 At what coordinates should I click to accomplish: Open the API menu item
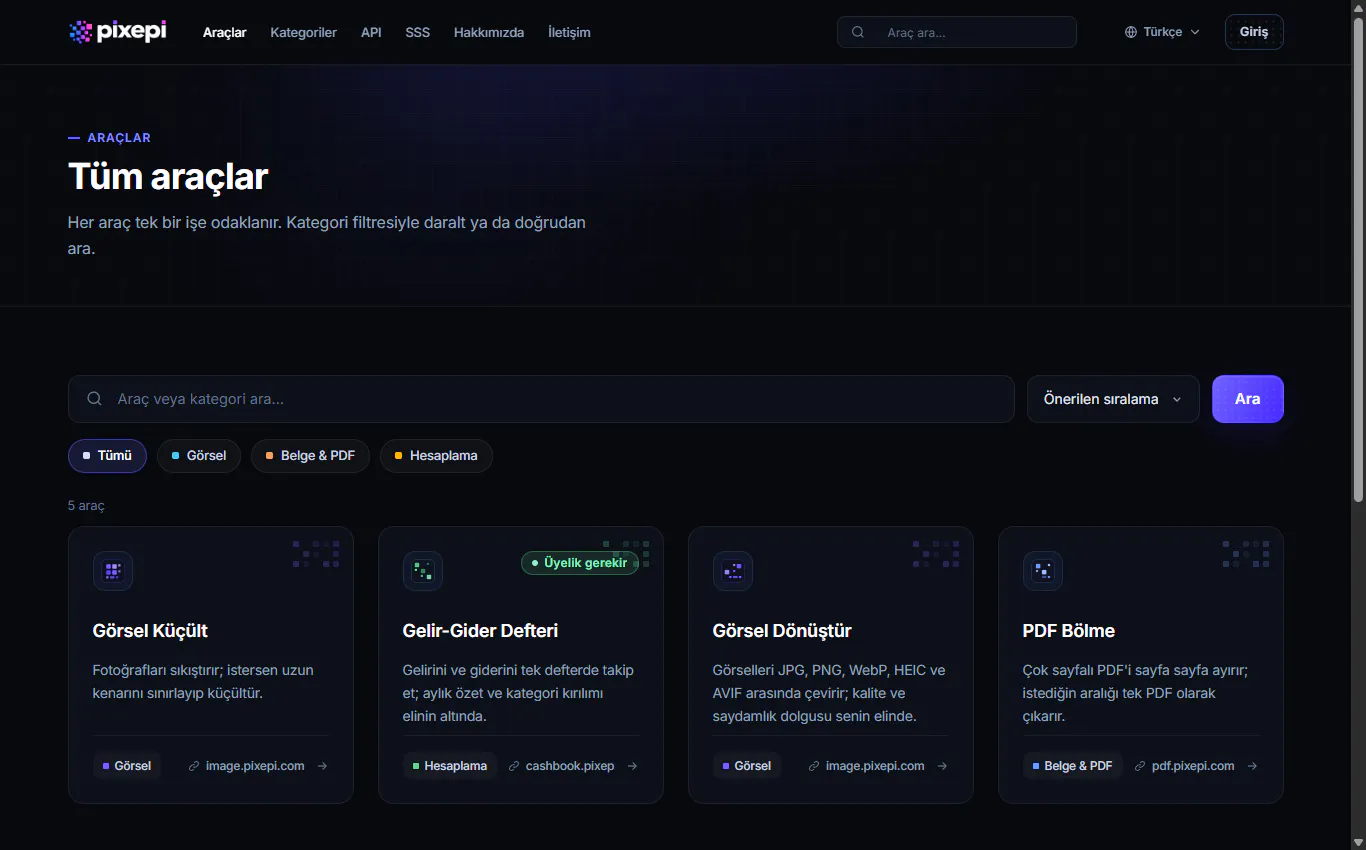click(371, 32)
